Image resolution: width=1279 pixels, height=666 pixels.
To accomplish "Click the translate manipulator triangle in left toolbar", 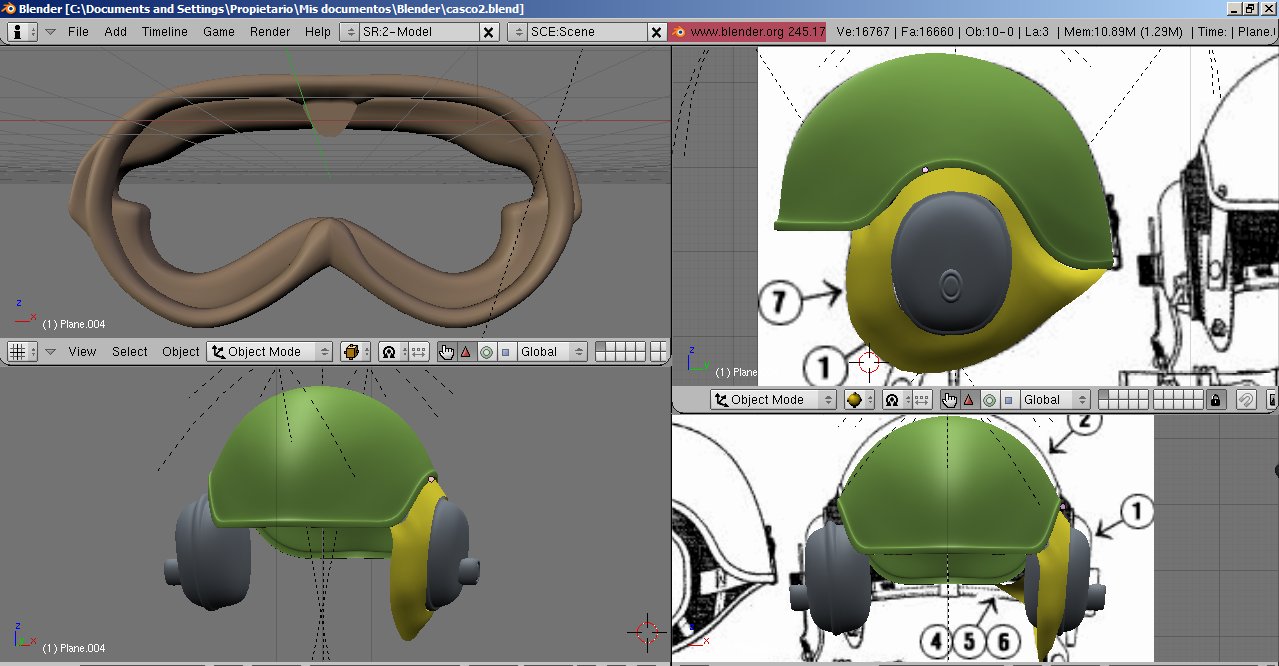I will pos(465,352).
